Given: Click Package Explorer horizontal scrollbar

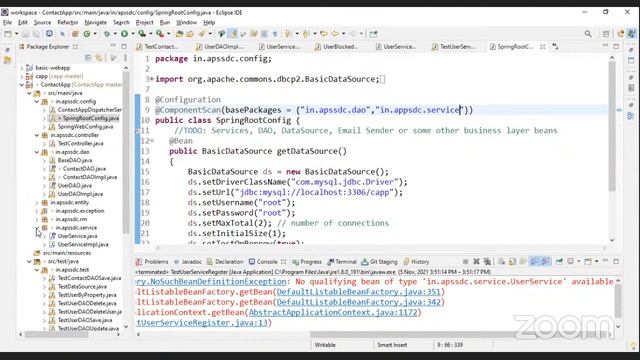Looking at the screenshot, I should (57, 334).
